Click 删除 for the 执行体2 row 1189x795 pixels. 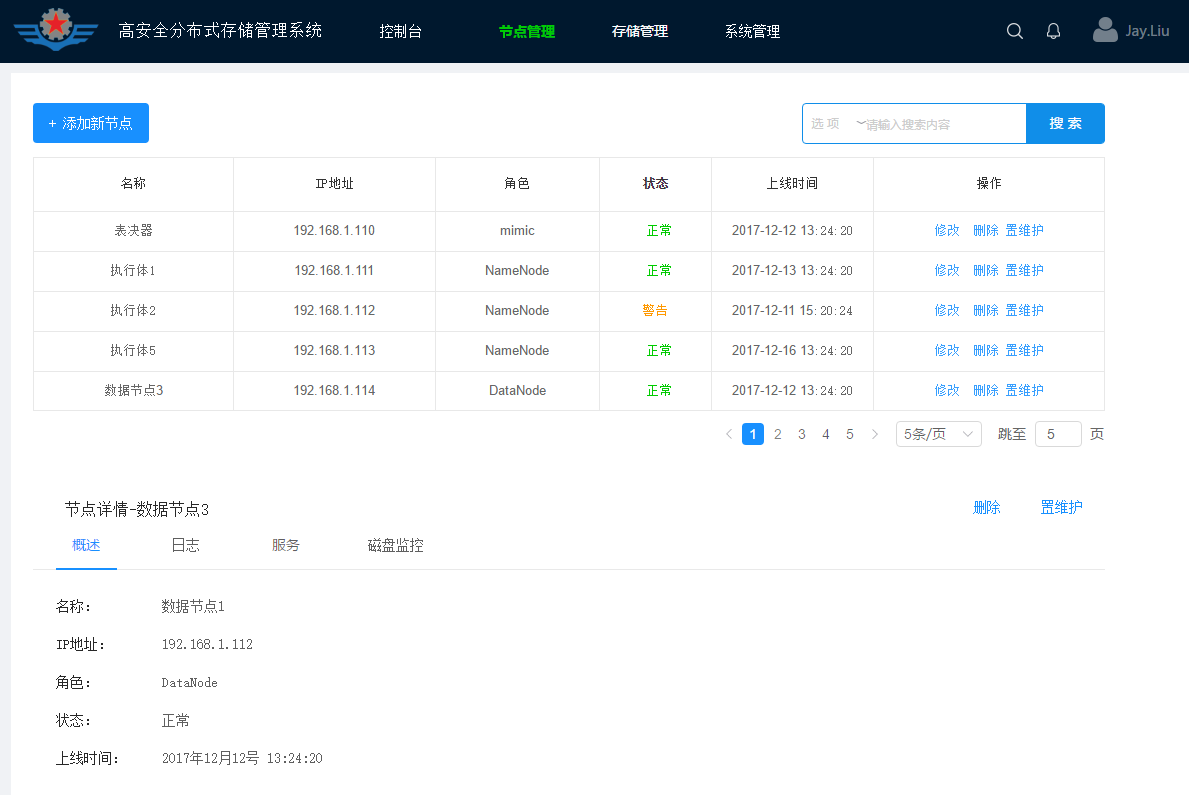point(985,310)
